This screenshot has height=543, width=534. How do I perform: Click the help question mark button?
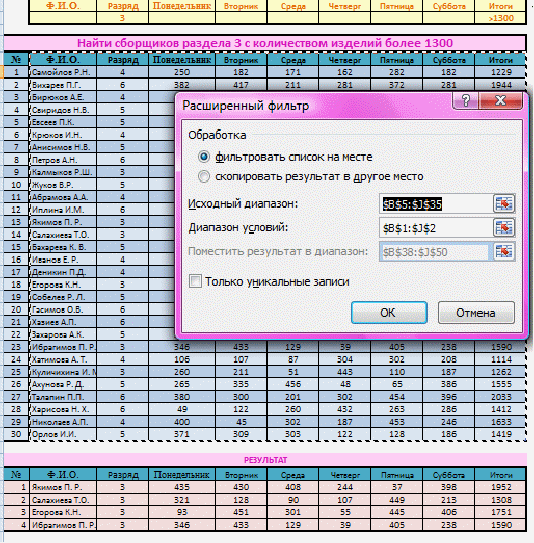(x=466, y=101)
